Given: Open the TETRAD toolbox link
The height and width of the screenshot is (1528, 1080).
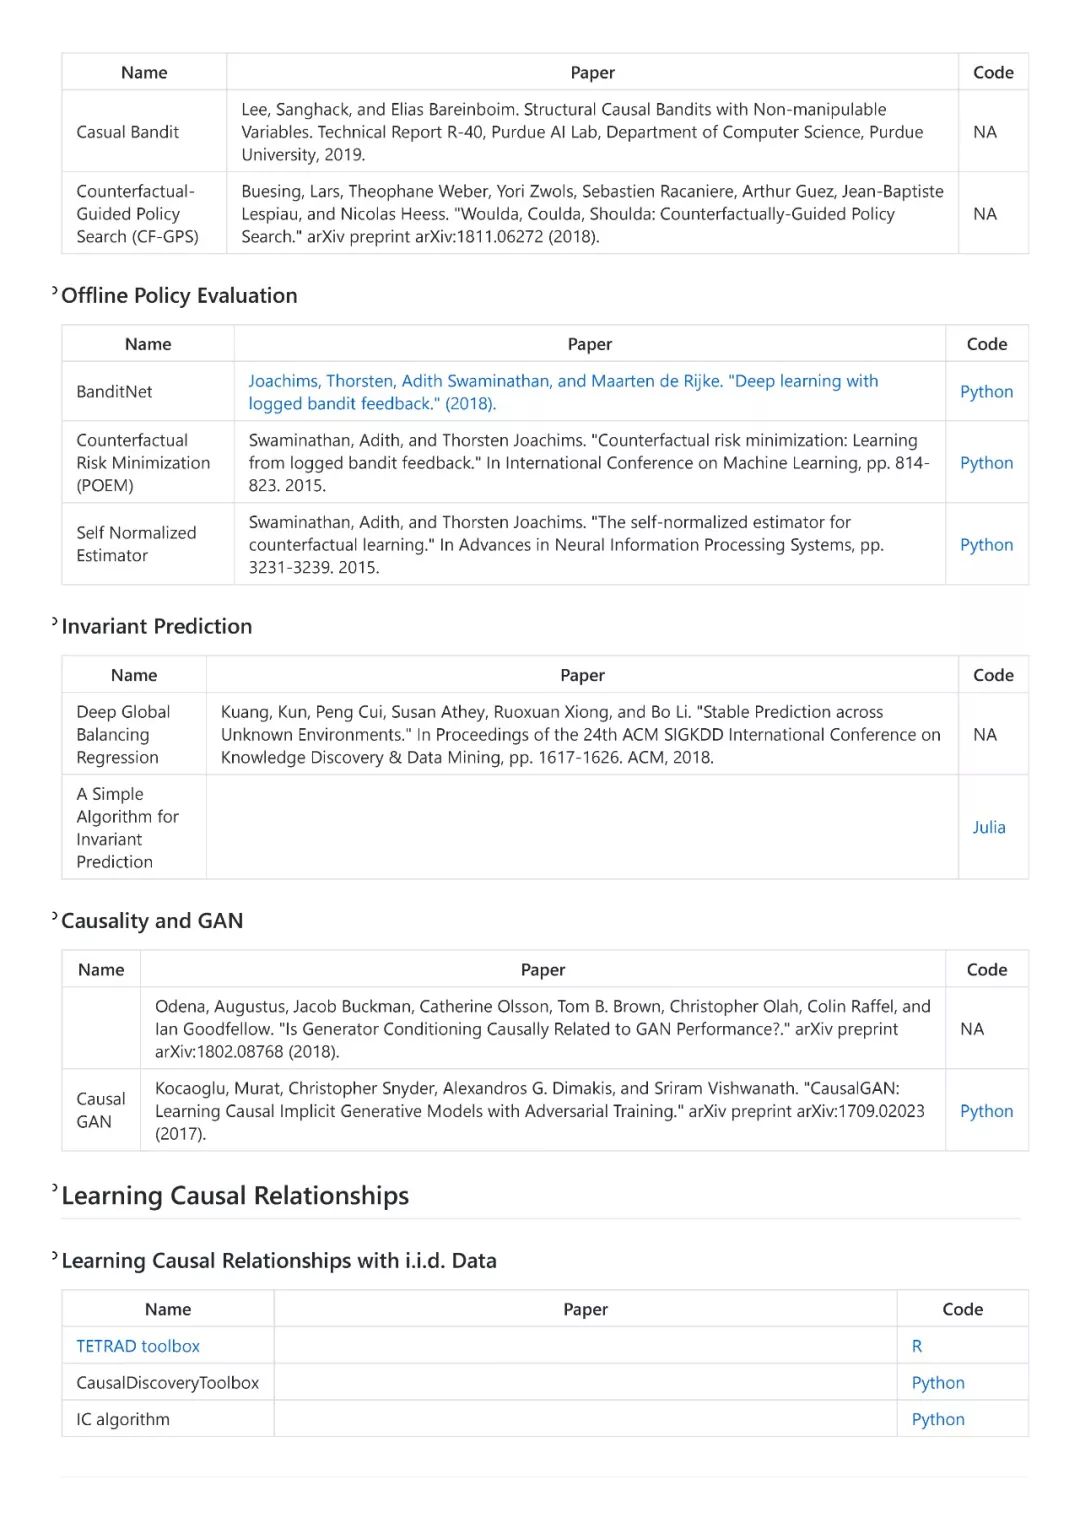Looking at the screenshot, I should coord(138,1346).
